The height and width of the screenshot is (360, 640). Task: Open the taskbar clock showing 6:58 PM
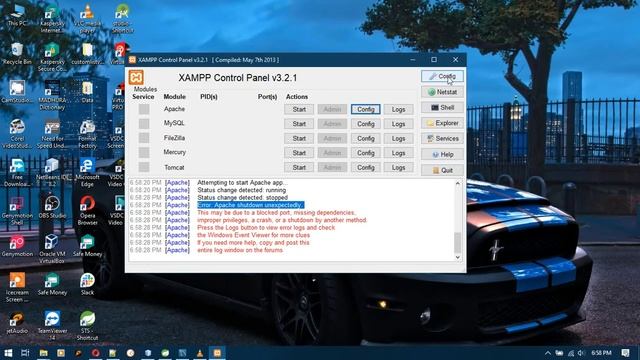coord(602,353)
